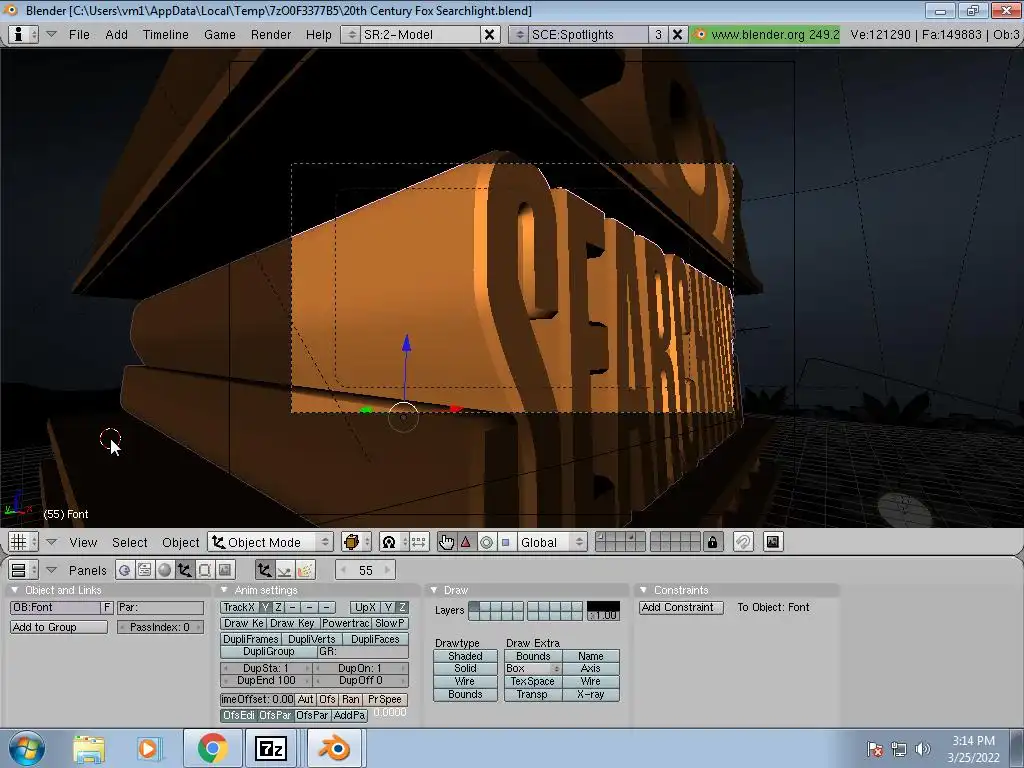Open Windows Media Player taskbar icon
1024x768 pixels.
tap(148, 749)
